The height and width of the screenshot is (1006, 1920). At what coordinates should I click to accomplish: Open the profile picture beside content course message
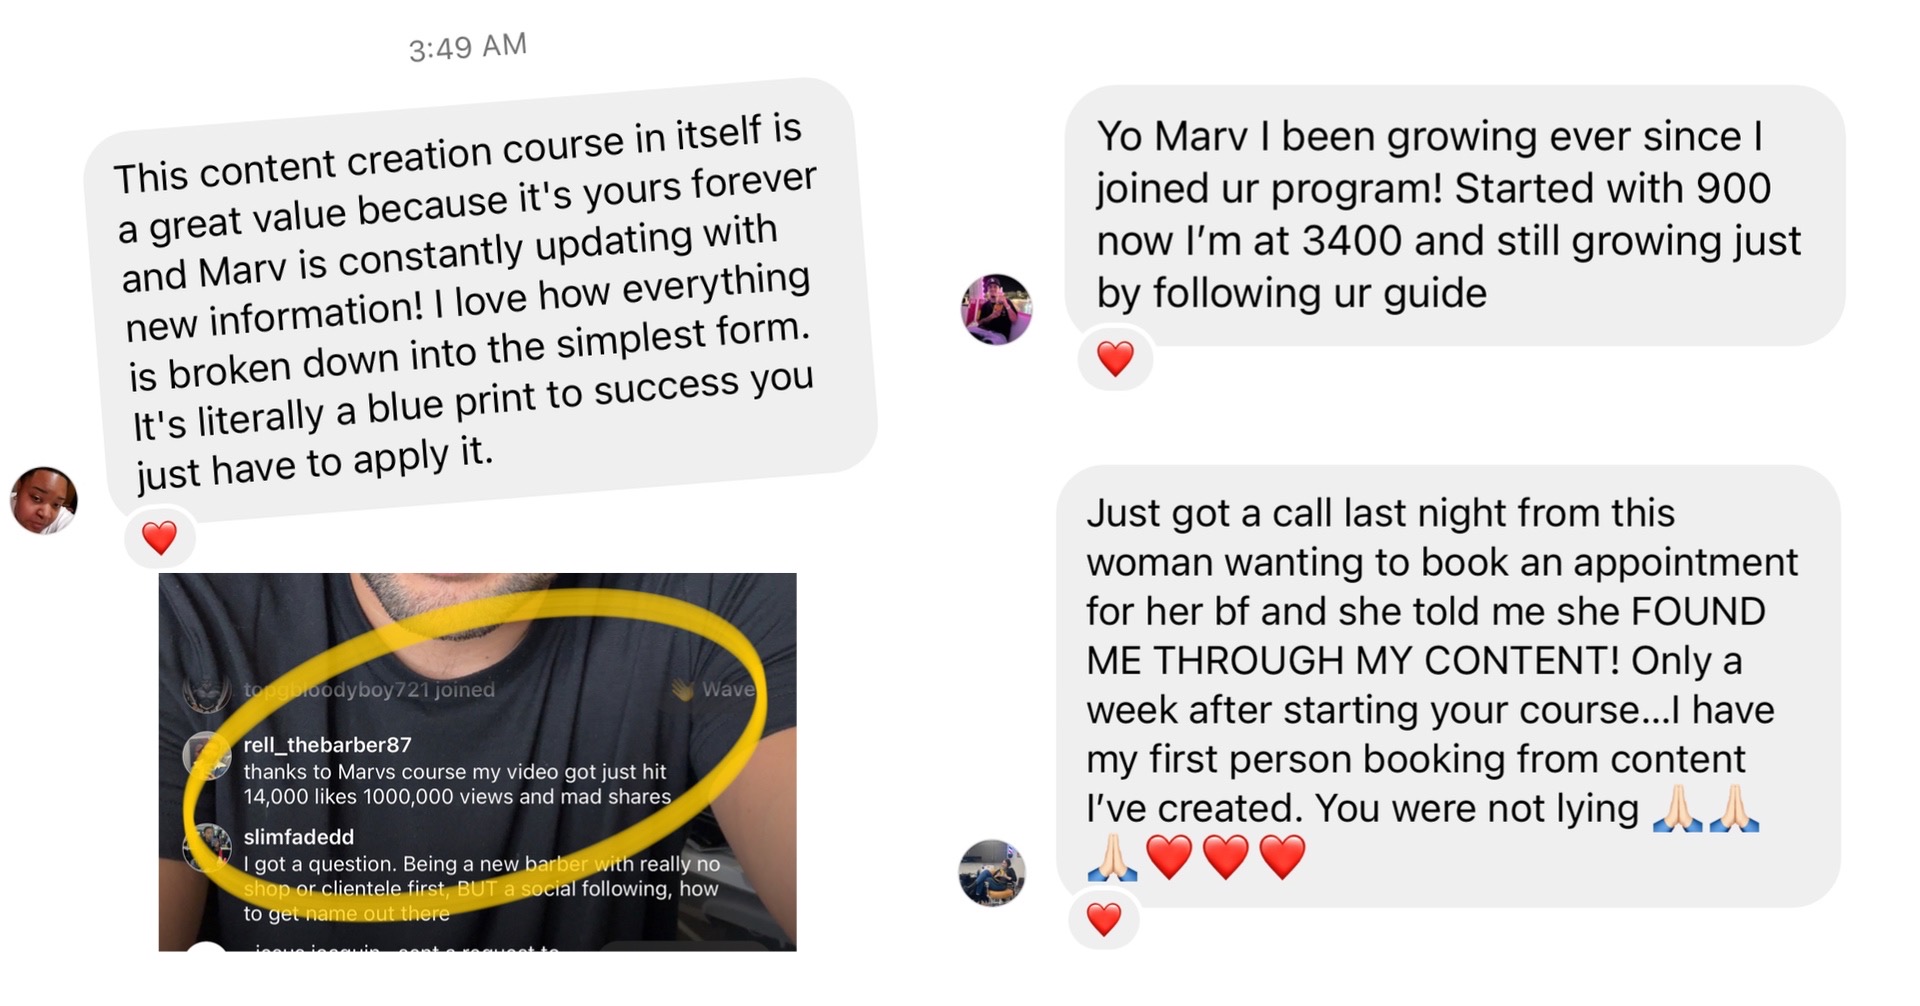pos(44,500)
